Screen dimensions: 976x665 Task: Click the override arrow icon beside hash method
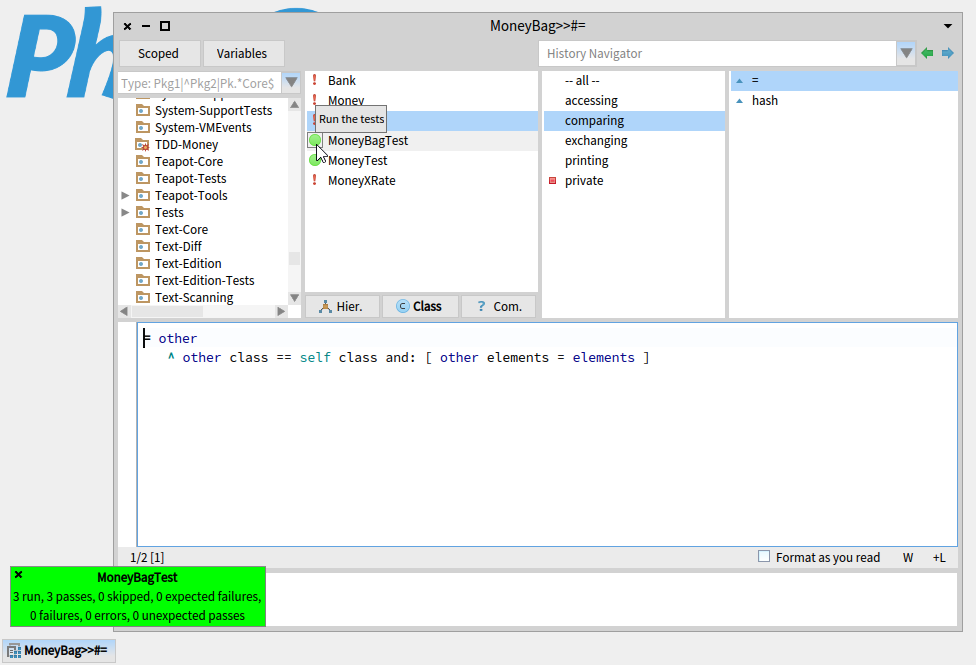pyautogui.click(x=739, y=101)
